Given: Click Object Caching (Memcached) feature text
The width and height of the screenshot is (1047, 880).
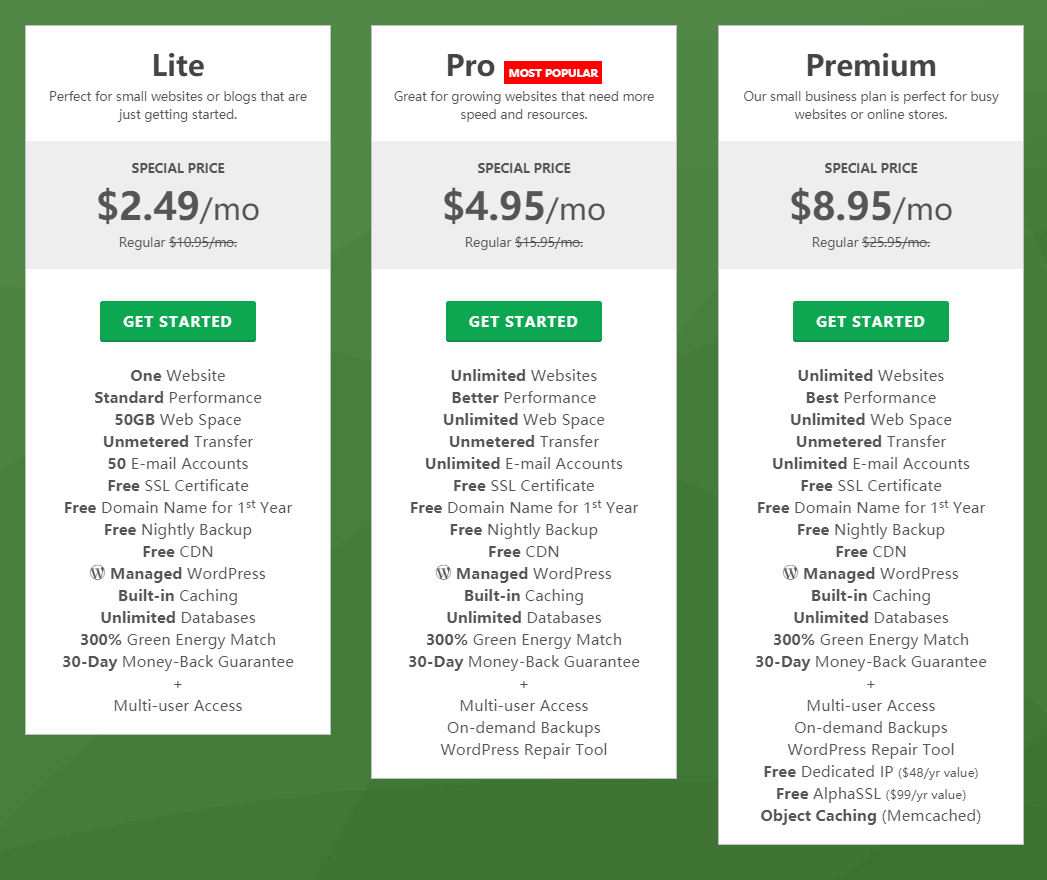Looking at the screenshot, I should point(870,815).
